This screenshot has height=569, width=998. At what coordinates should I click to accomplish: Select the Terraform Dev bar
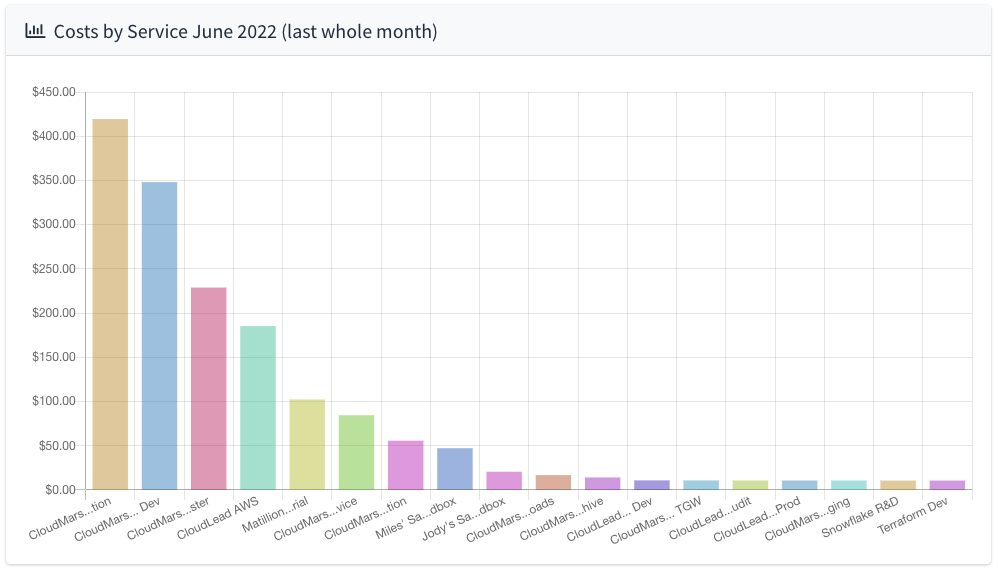[947, 485]
